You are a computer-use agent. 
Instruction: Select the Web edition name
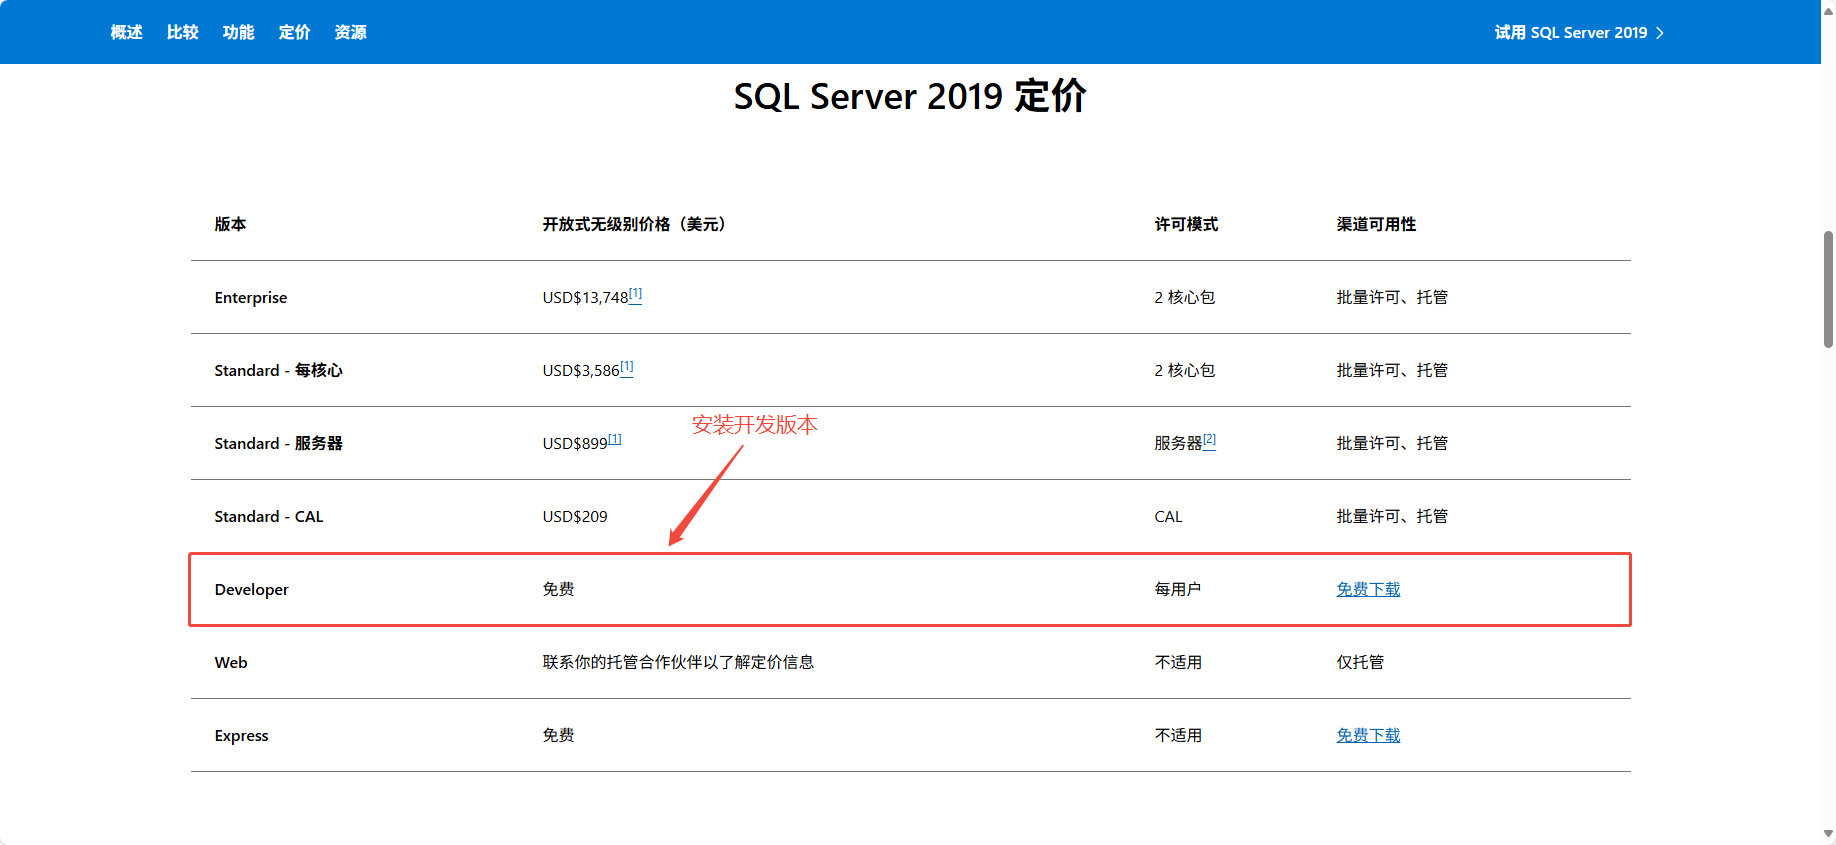(230, 662)
